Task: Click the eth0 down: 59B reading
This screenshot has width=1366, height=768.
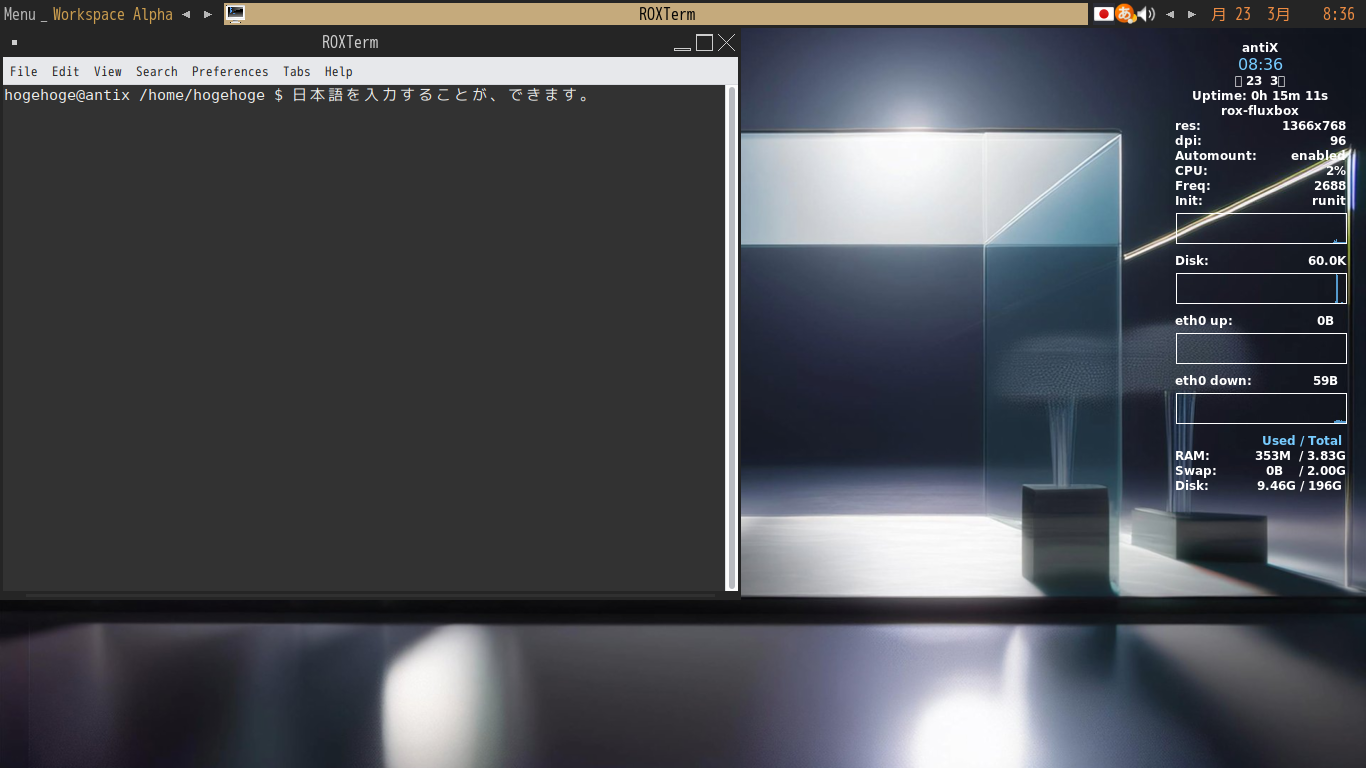Action: pos(1256,381)
